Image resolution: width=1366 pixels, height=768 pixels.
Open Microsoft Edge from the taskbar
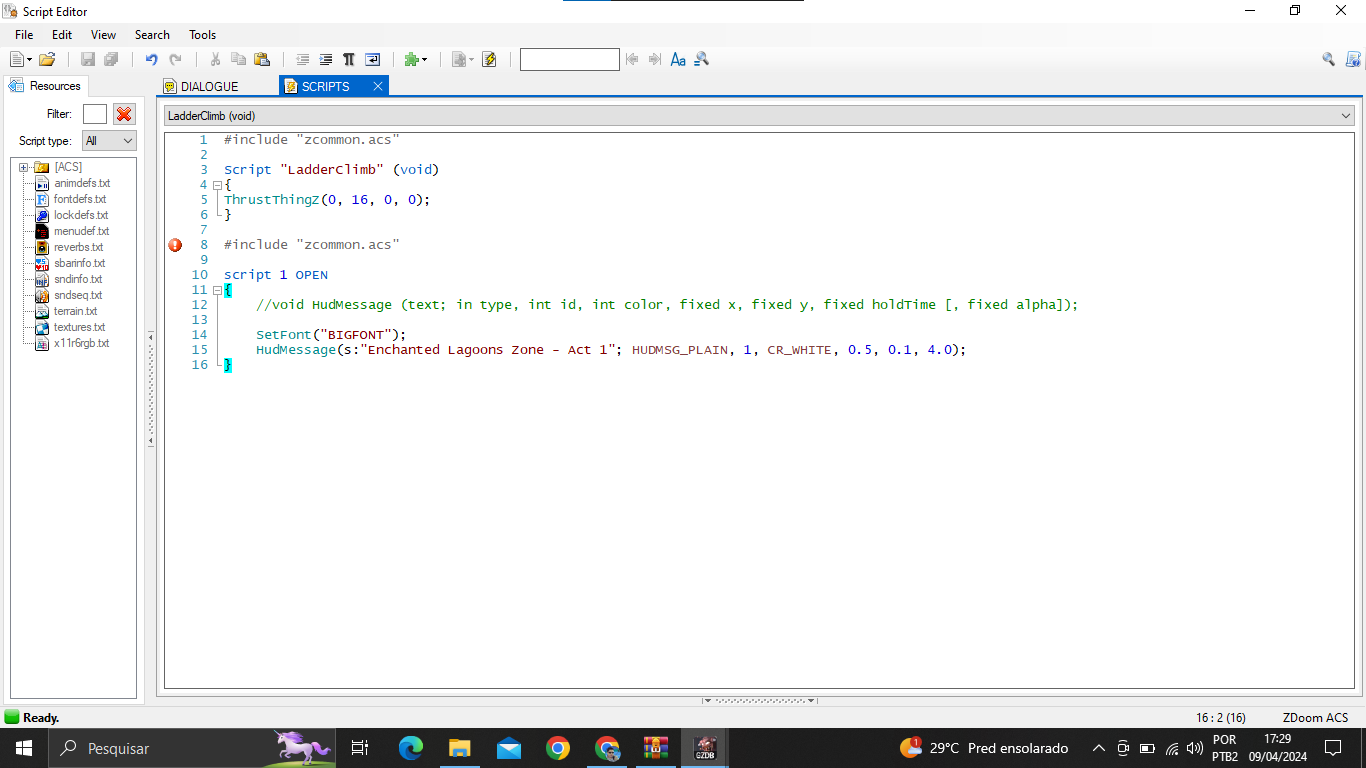(411, 748)
